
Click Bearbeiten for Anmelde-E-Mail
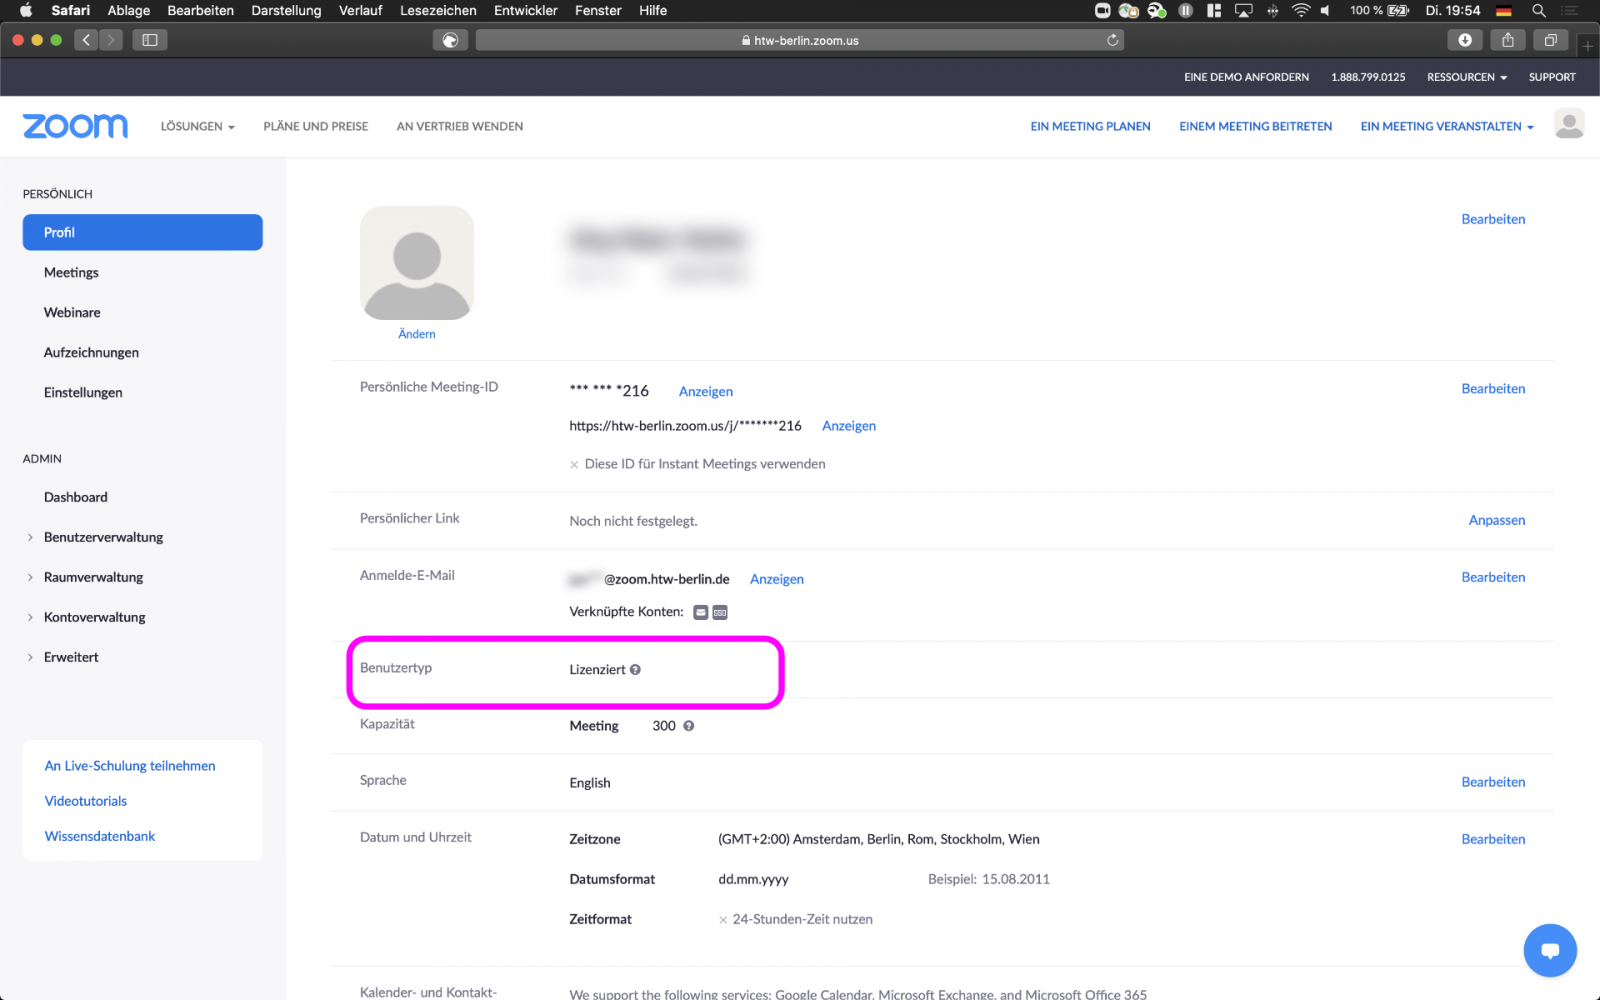[x=1493, y=577]
